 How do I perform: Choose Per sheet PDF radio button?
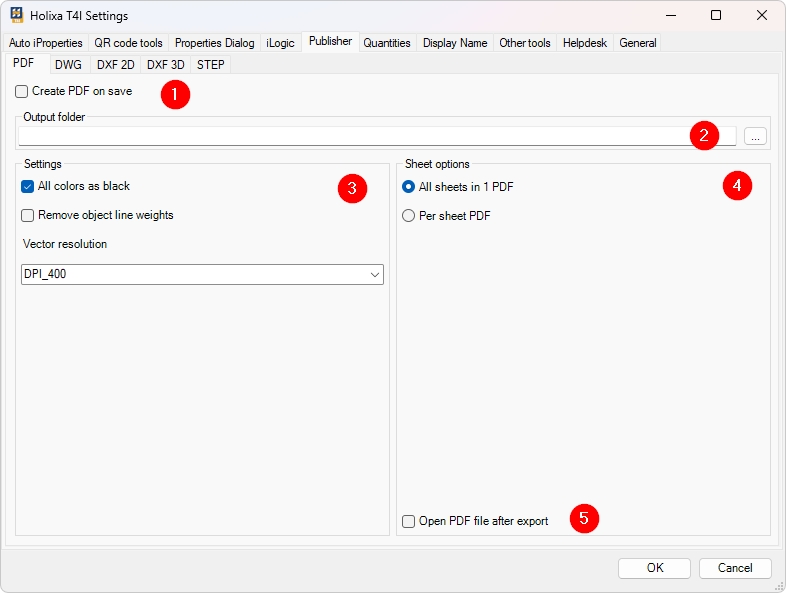(x=408, y=215)
